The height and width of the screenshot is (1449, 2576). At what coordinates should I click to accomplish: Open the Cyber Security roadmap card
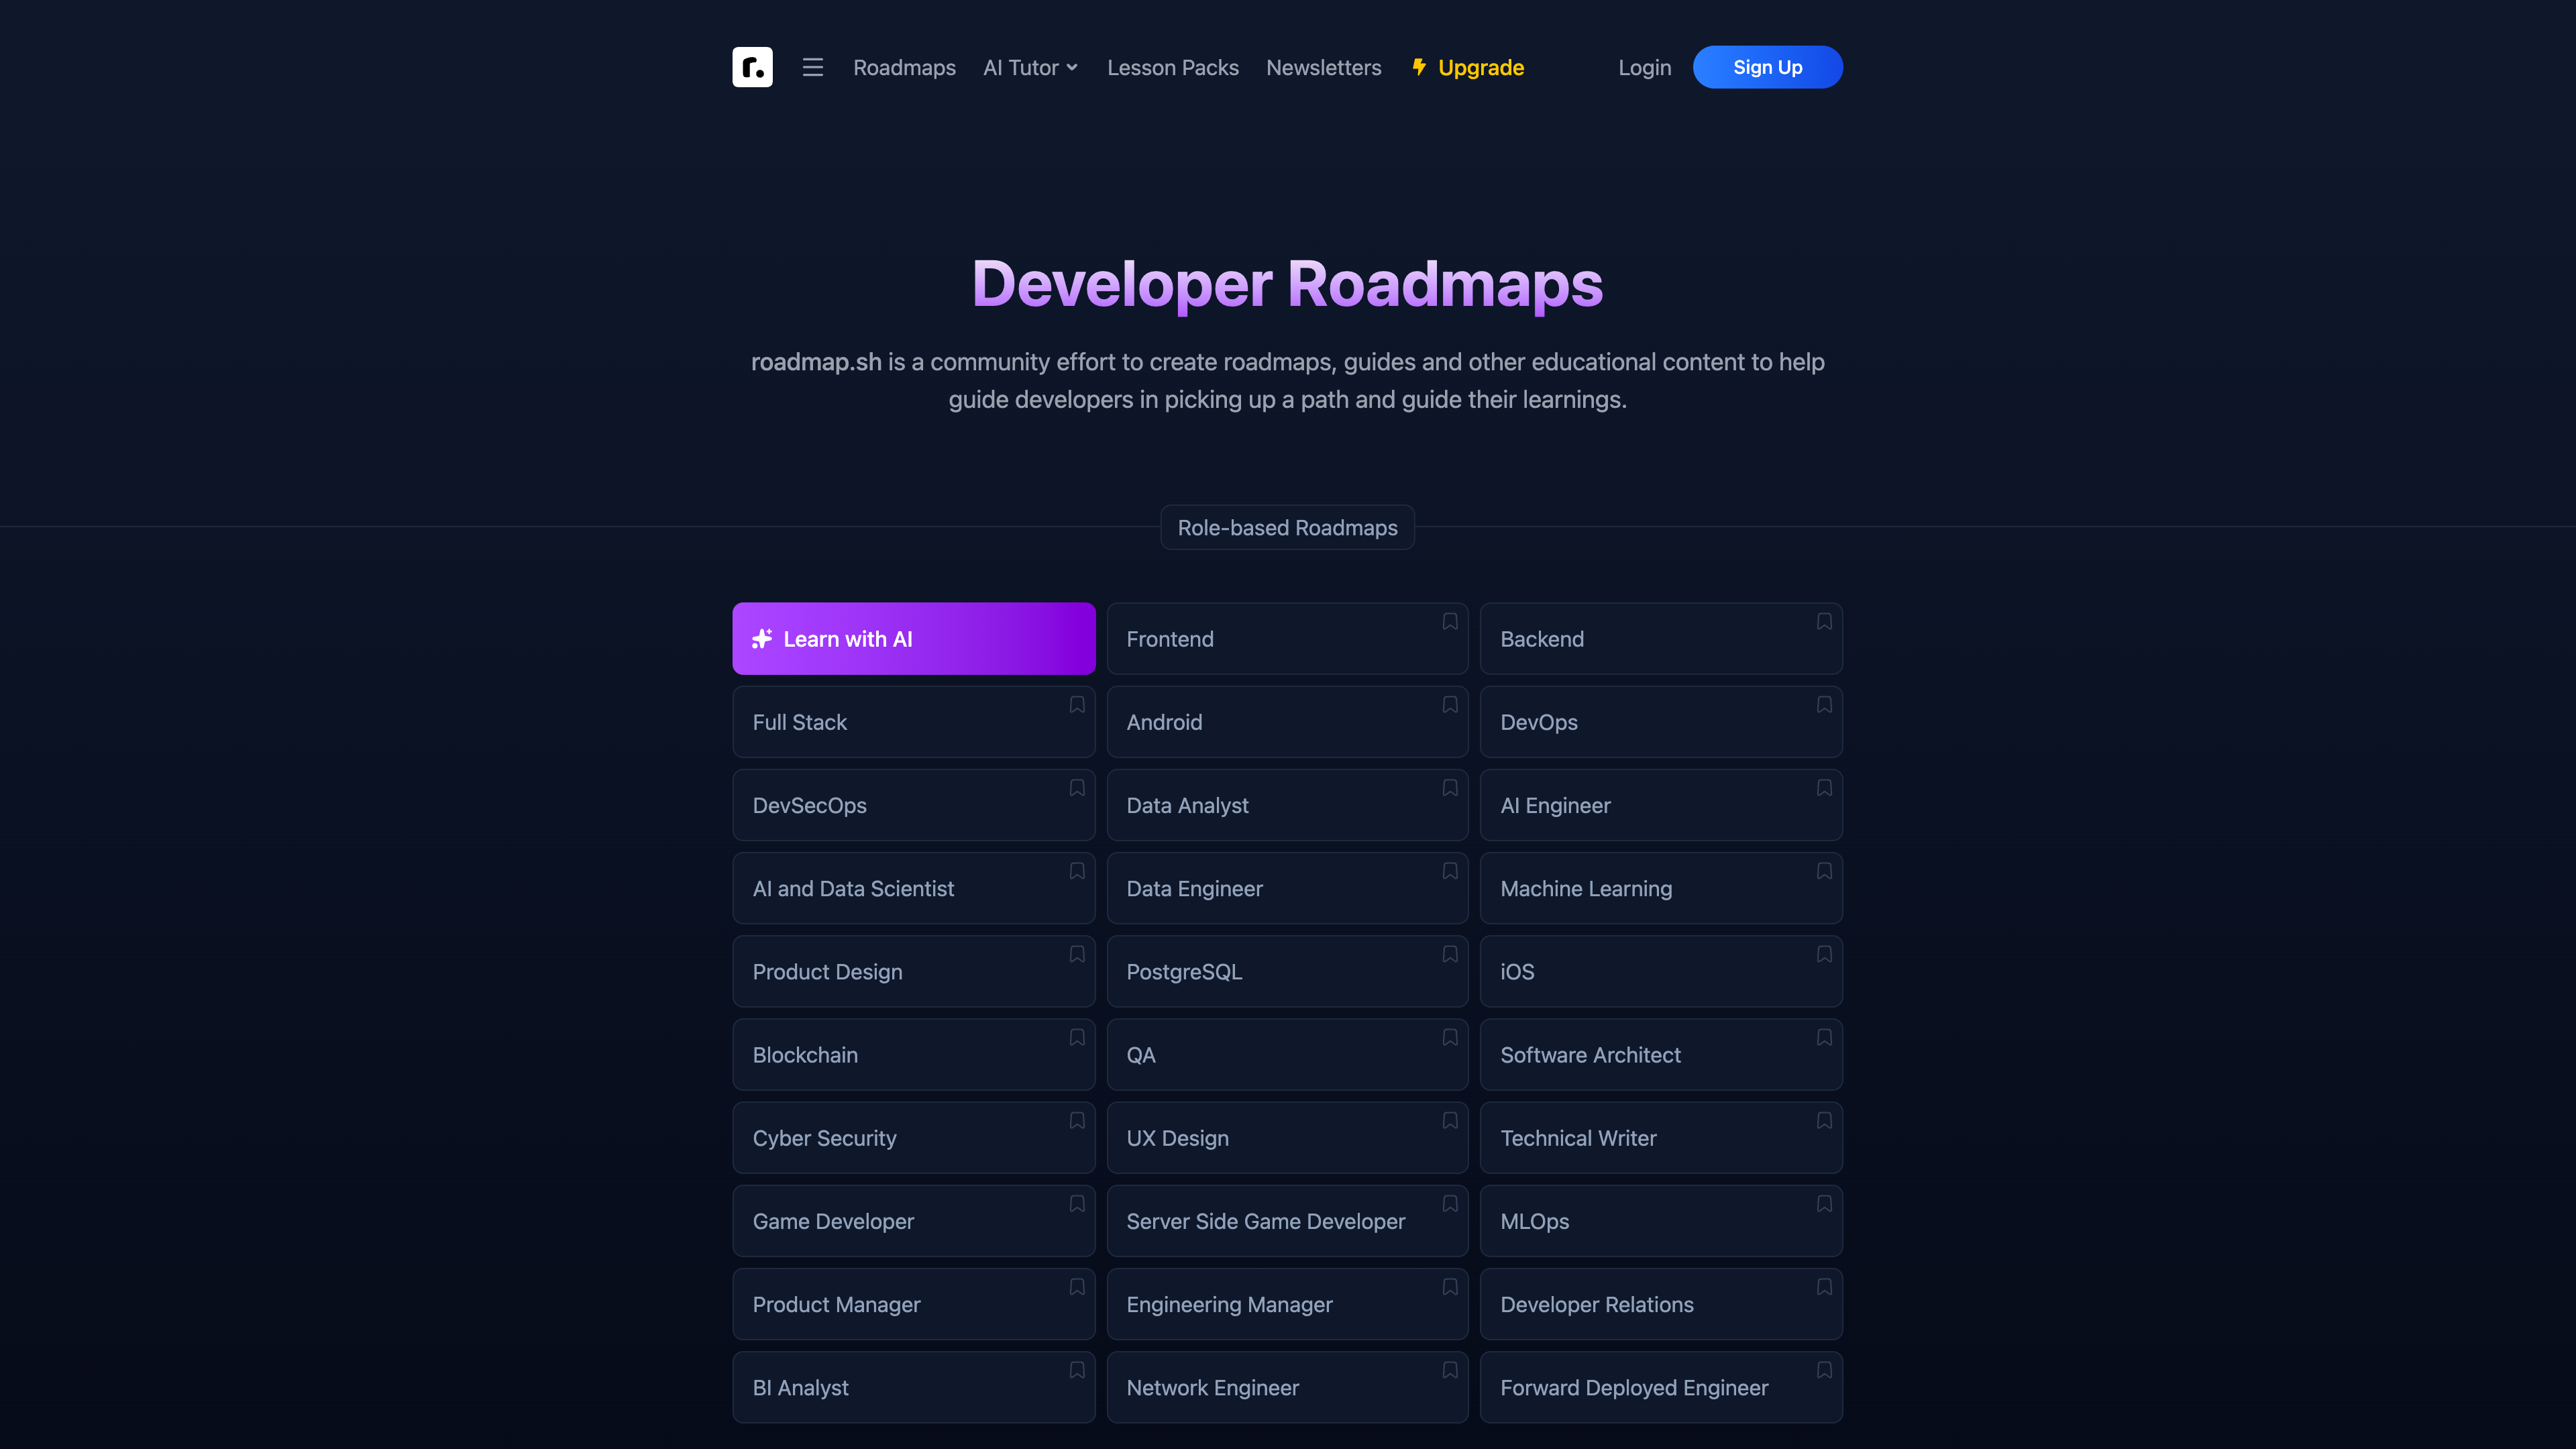pyautogui.click(x=913, y=1137)
